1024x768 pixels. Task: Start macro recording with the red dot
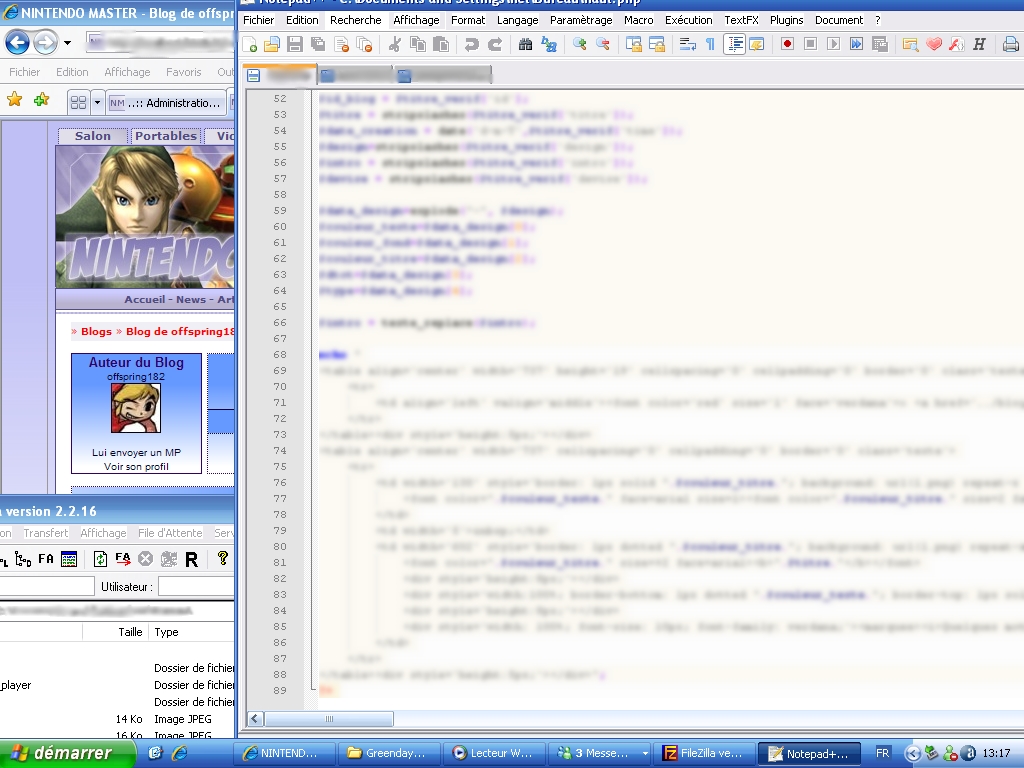click(787, 44)
